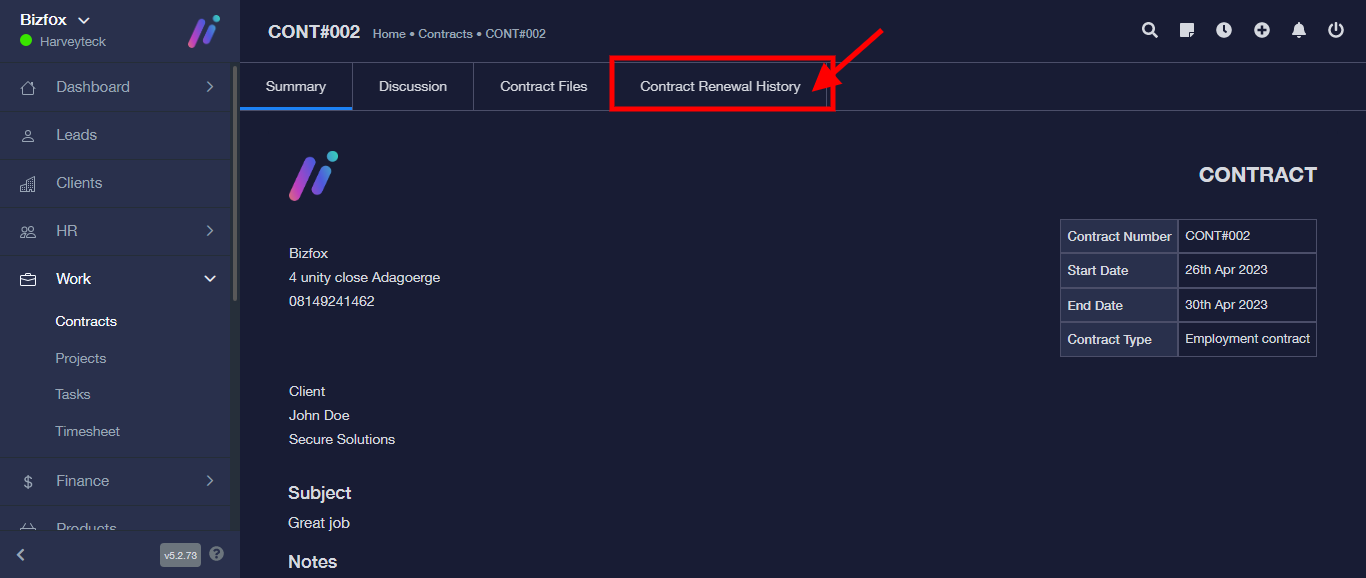Click the Bizfox logo in sidebar

[204, 31]
